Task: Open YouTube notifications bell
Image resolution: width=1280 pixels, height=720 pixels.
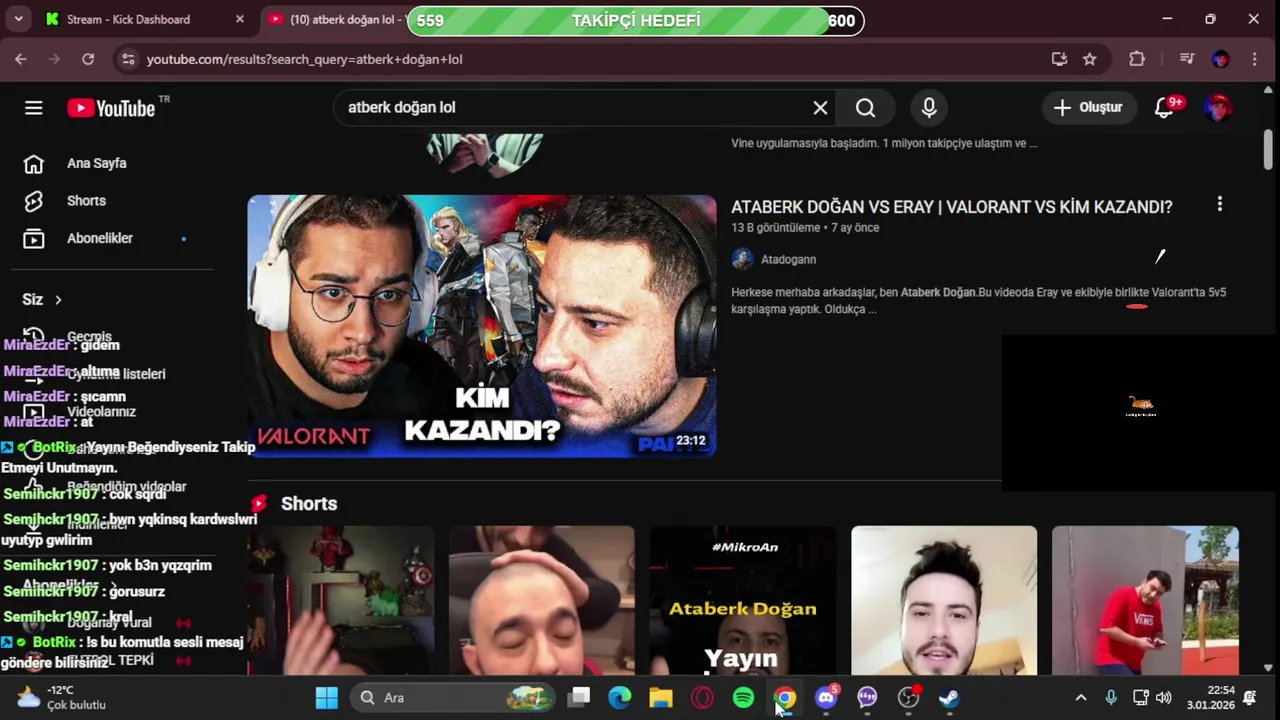Action: point(1164,108)
